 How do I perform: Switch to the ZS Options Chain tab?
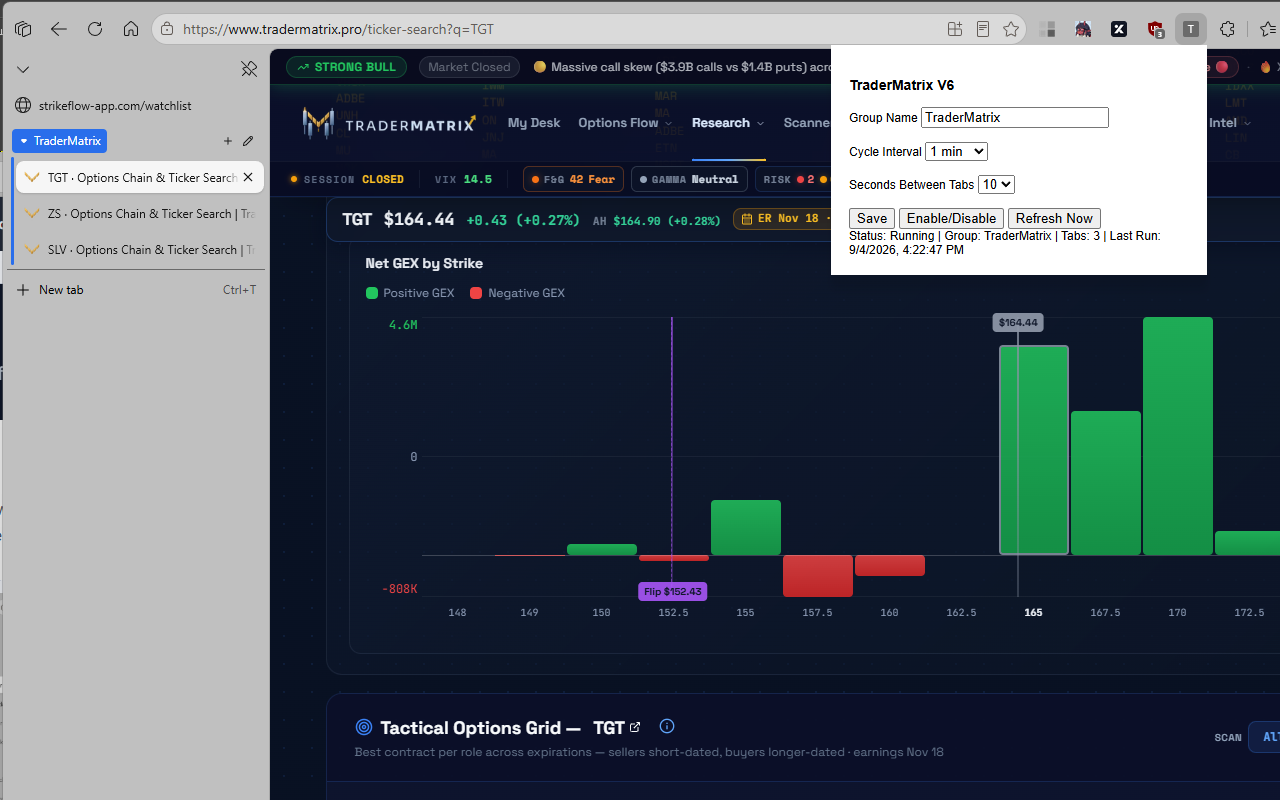click(140, 214)
